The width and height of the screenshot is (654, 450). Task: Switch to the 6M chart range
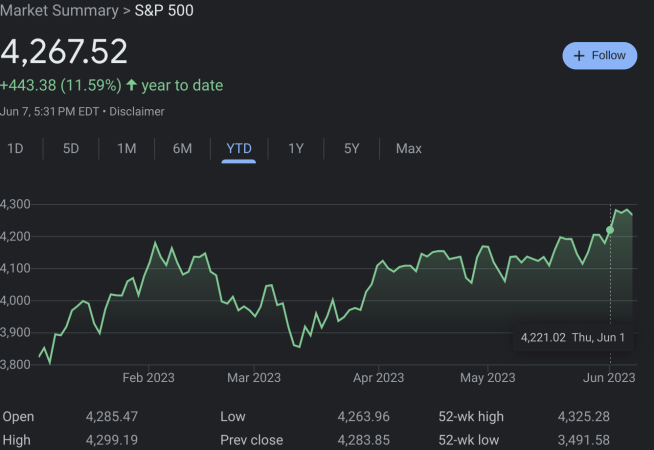(183, 148)
